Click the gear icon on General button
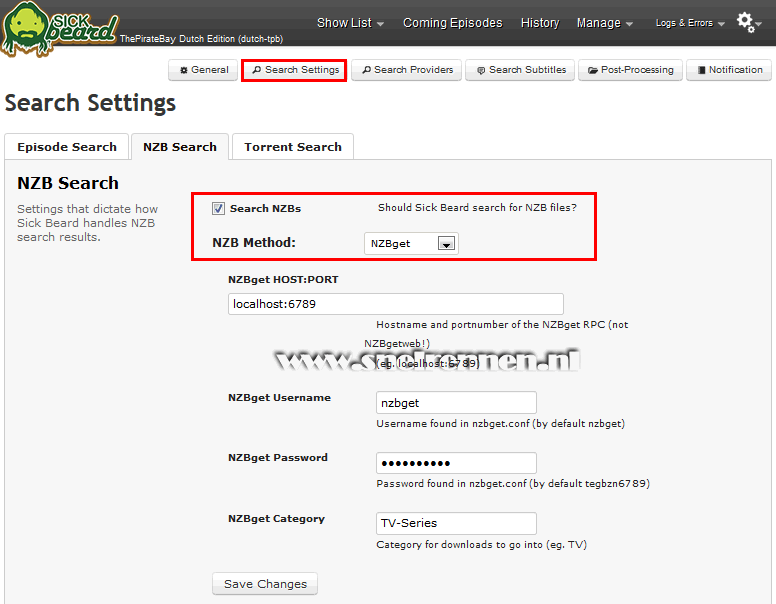776x604 pixels. click(x=184, y=70)
